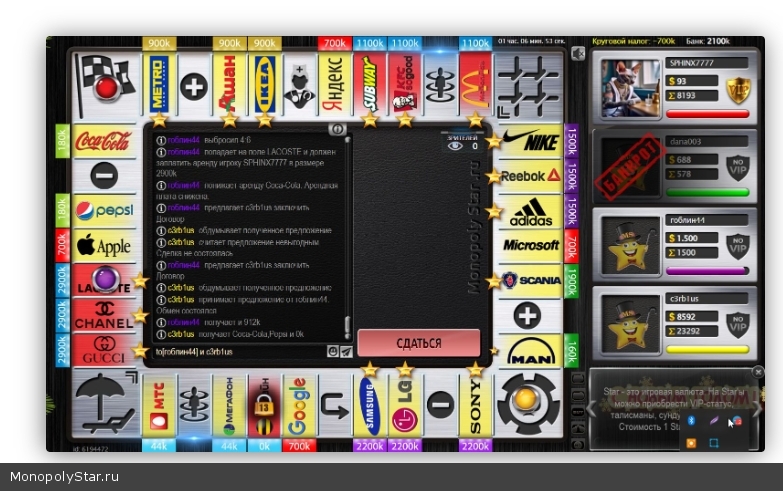The image size is (783, 491).
Task: Click the СДАТЬСЯ surrender button
Action: [x=418, y=343]
